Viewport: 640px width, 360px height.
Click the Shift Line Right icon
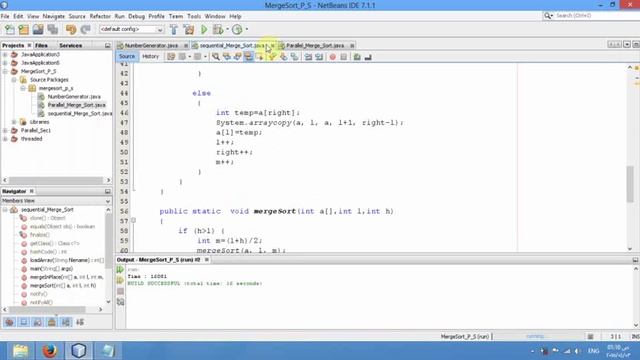point(319,57)
